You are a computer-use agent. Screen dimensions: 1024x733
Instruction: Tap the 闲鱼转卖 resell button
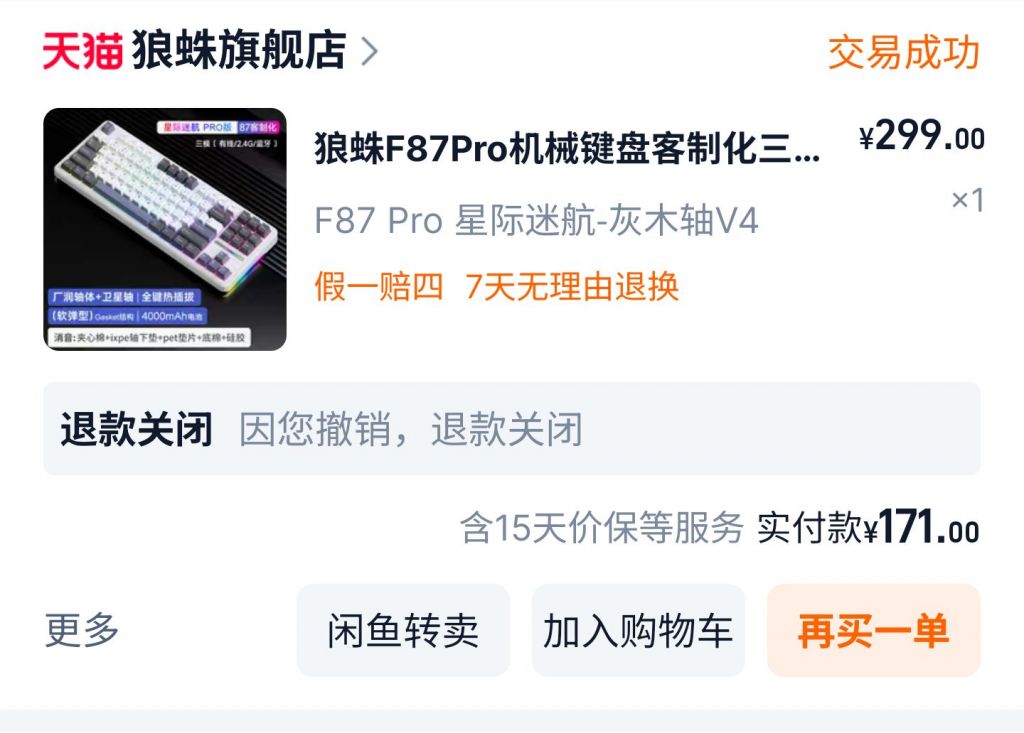[403, 630]
